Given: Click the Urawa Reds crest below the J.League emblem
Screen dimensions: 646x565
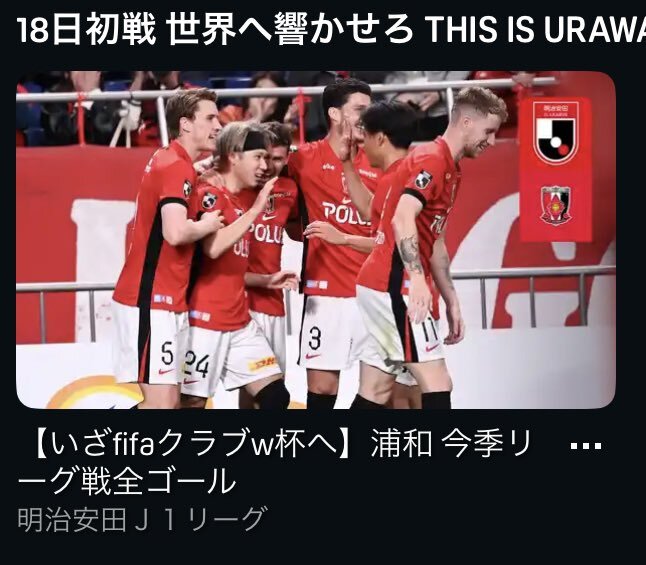Looking at the screenshot, I should tap(555, 205).
